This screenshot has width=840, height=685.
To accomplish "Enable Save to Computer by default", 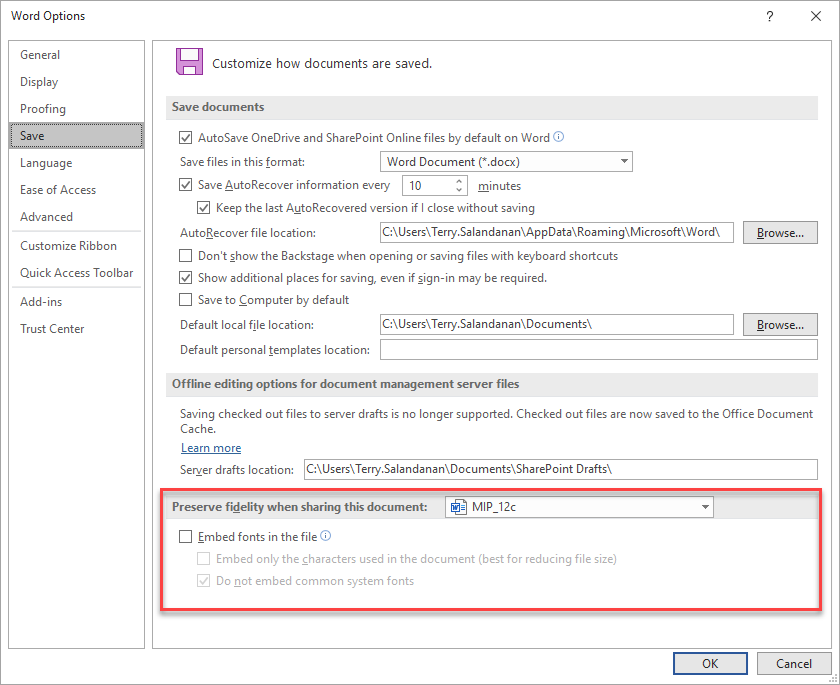I will pyautogui.click(x=185, y=299).
